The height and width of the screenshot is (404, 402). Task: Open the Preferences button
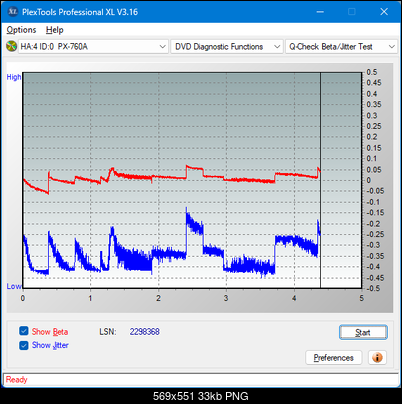pos(333,358)
